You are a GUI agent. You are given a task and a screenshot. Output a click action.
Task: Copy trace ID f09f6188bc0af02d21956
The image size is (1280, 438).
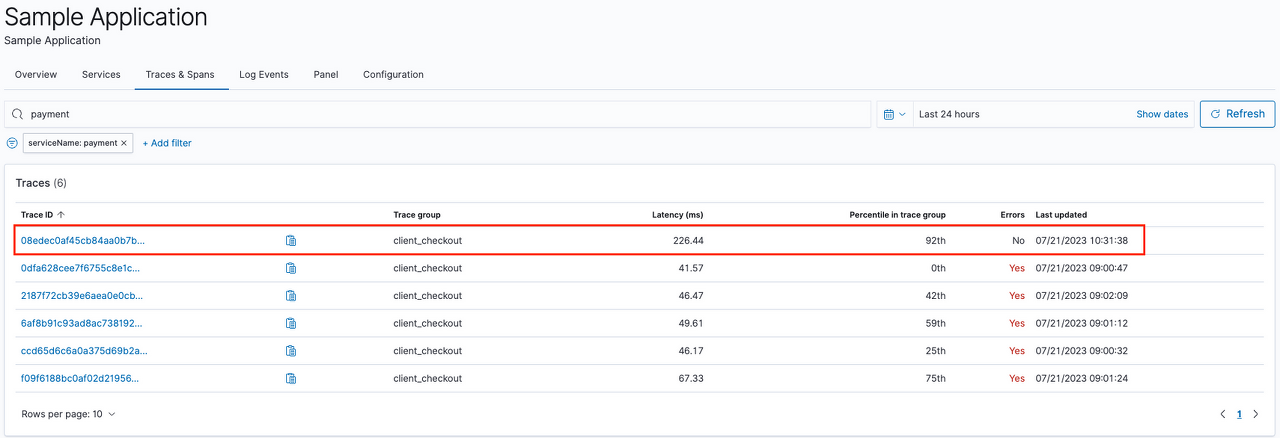point(291,378)
